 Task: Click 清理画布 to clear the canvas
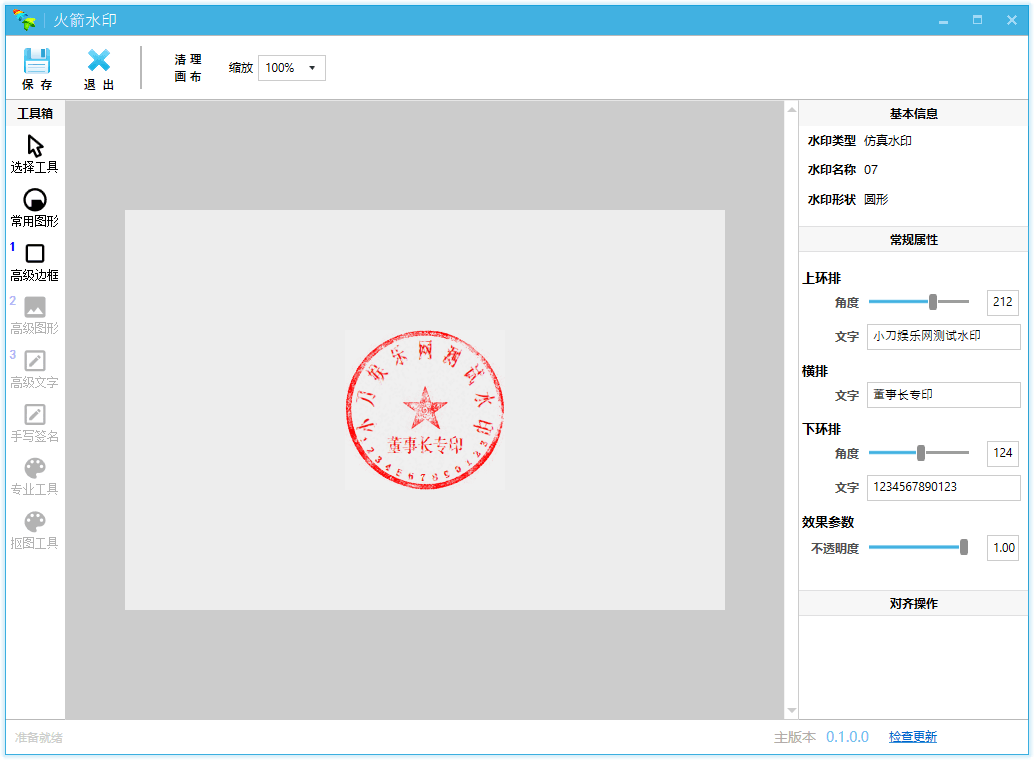188,68
